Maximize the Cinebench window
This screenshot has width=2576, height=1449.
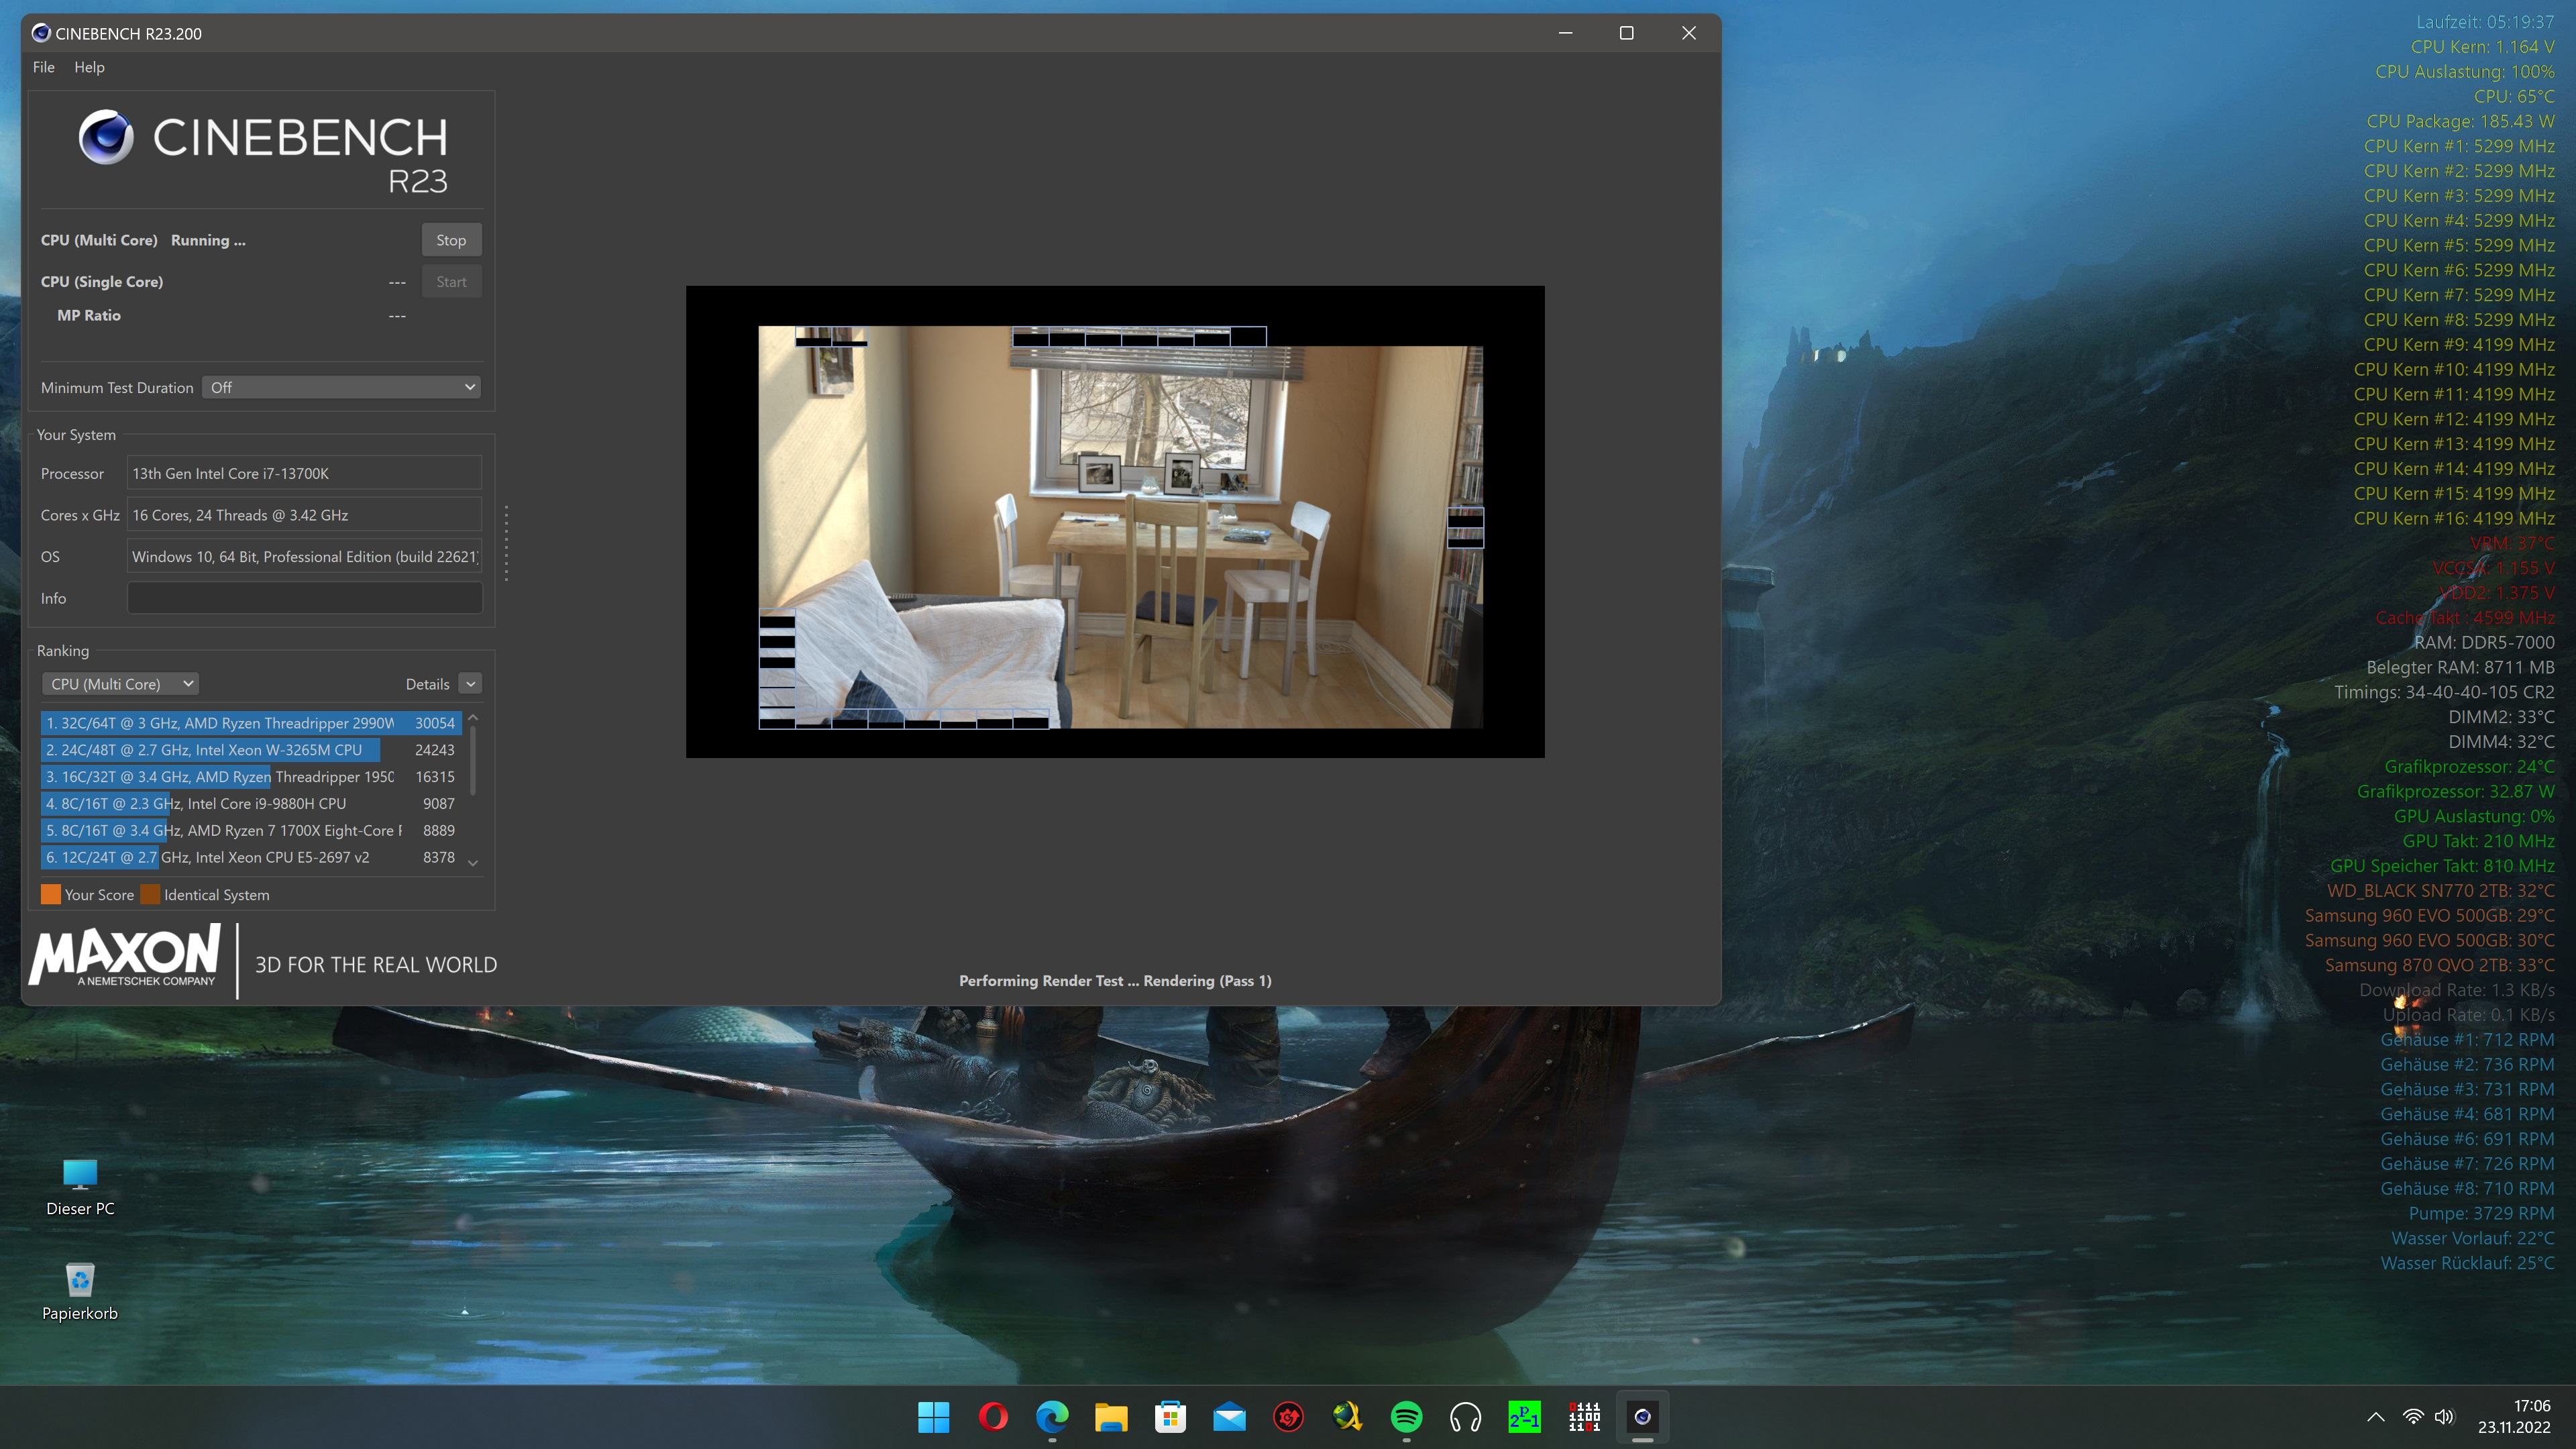[x=1627, y=33]
